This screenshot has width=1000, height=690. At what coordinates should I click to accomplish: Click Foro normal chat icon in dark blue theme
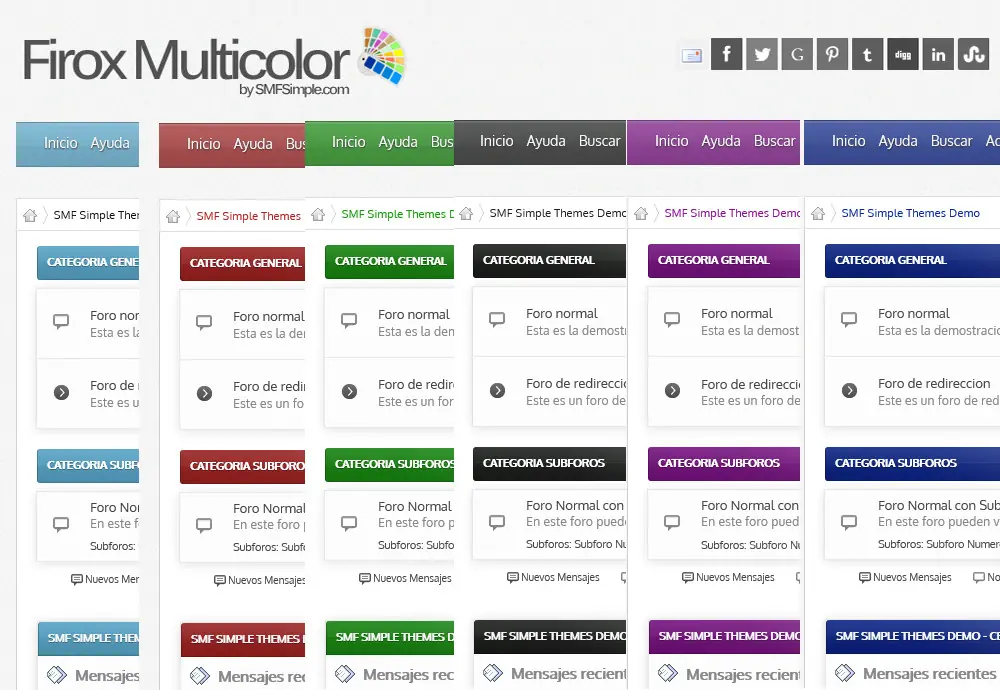pos(849,319)
